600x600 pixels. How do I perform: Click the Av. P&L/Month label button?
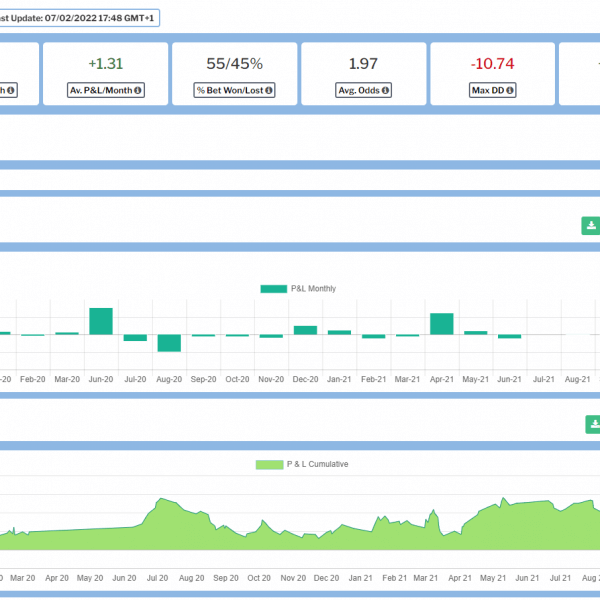click(106, 90)
